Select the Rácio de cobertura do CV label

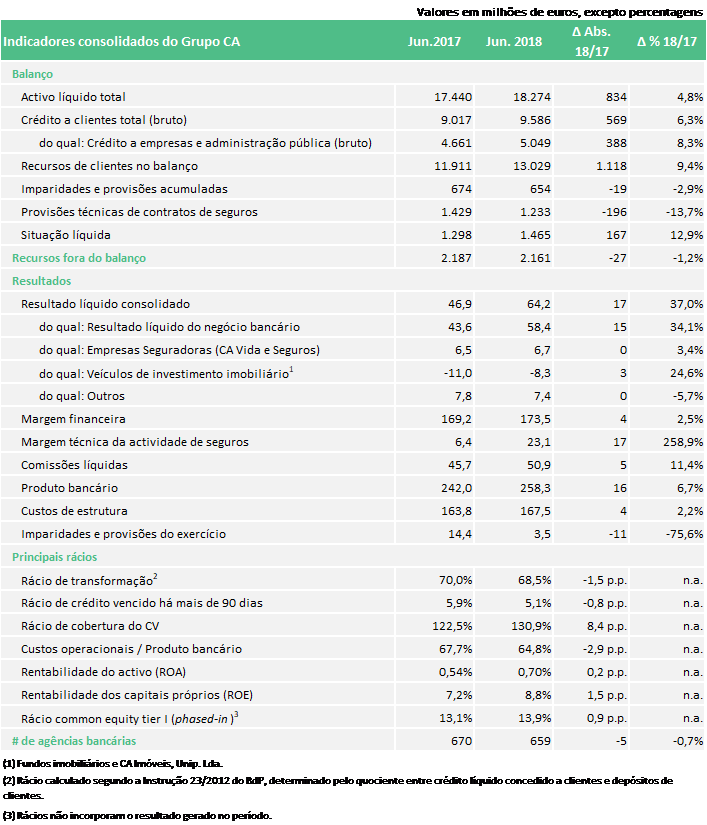click(x=90, y=626)
